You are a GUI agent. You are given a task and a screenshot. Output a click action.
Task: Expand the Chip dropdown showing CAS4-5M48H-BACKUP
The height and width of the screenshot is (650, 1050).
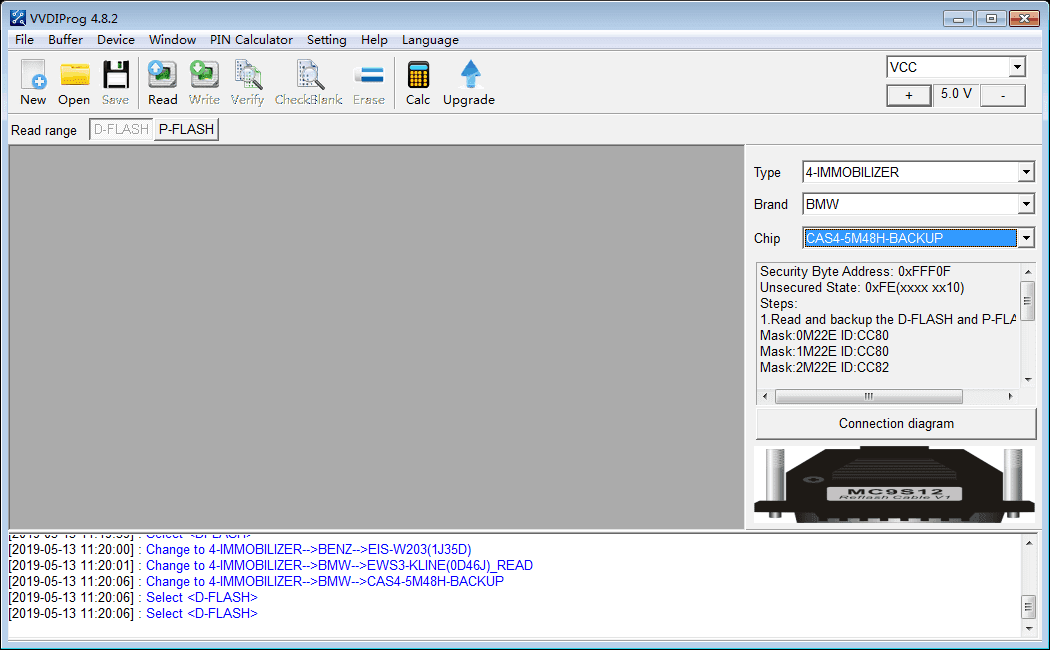click(x=1026, y=238)
